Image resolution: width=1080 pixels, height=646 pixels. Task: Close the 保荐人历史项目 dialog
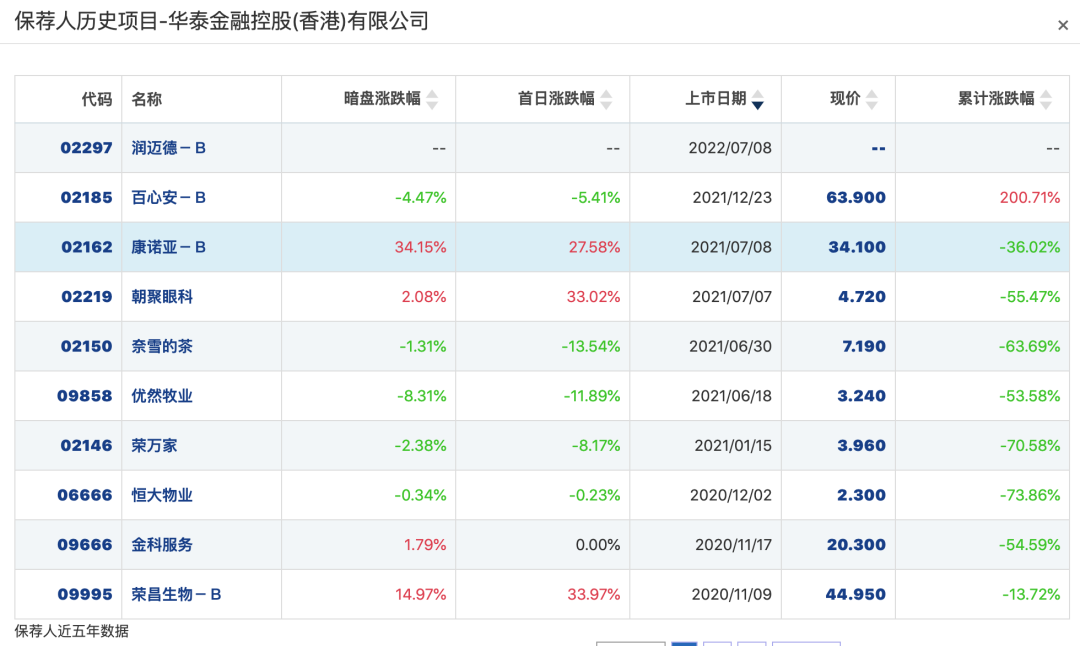click(x=1063, y=25)
